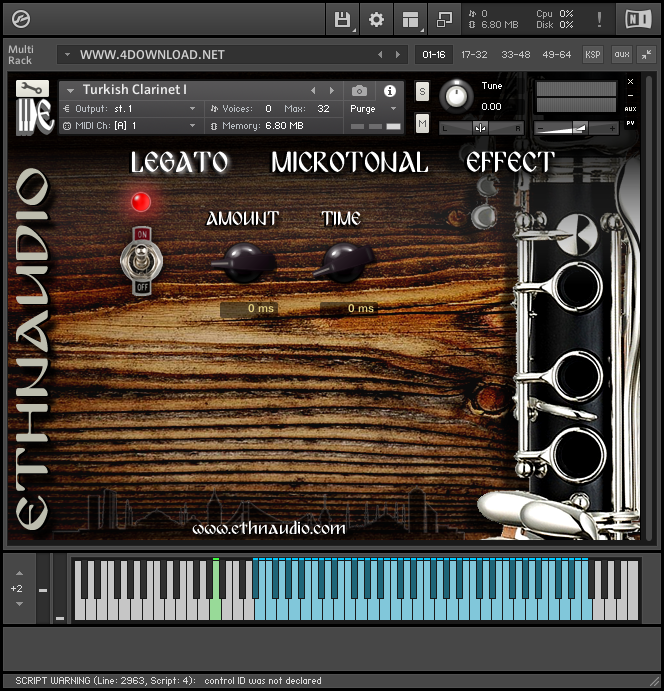The width and height of the screenshot is (664, 691).
Task: Select rack page 49-64
Action: pyautogui.click(x=556, y=55)
